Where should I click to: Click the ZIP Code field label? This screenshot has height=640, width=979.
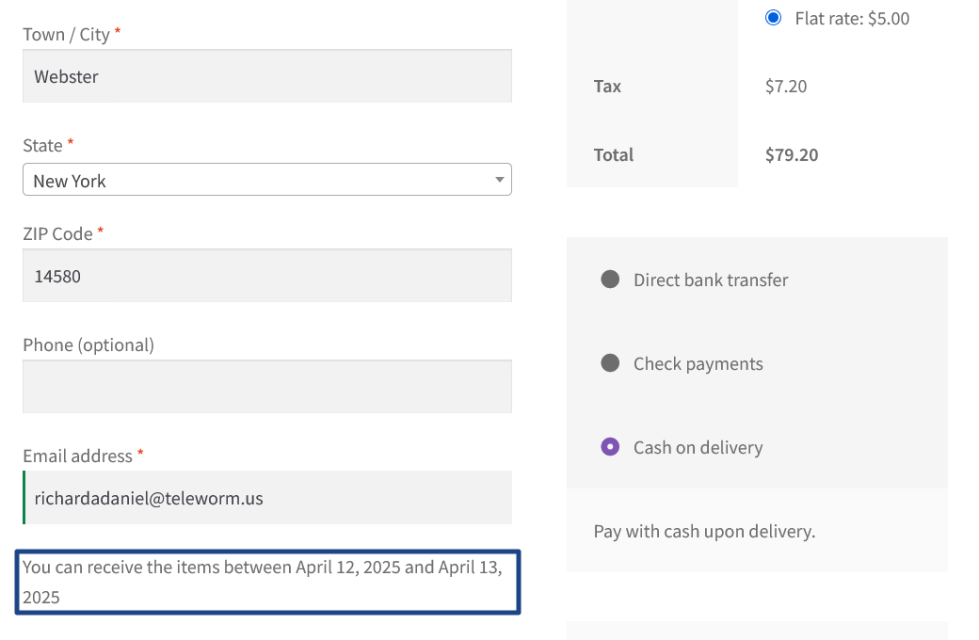pos(58,234)
